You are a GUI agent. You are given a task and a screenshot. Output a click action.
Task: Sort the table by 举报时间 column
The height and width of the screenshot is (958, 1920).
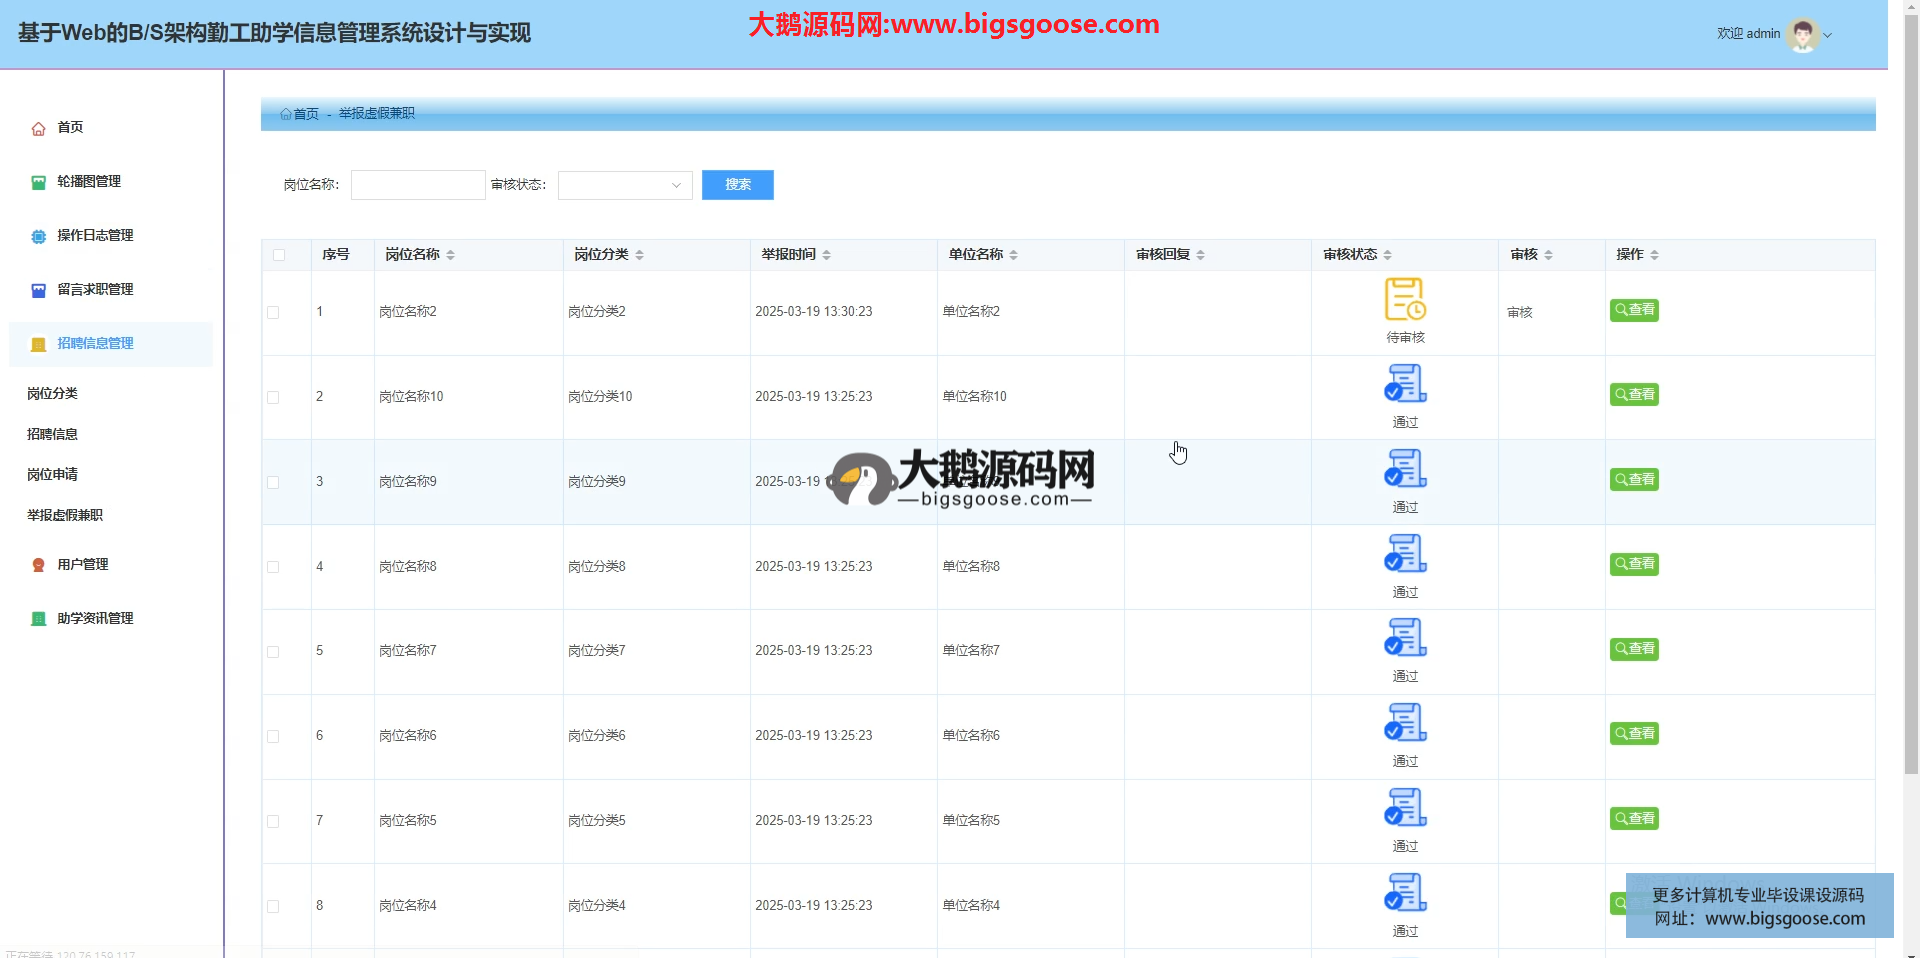tap(826, 255)
